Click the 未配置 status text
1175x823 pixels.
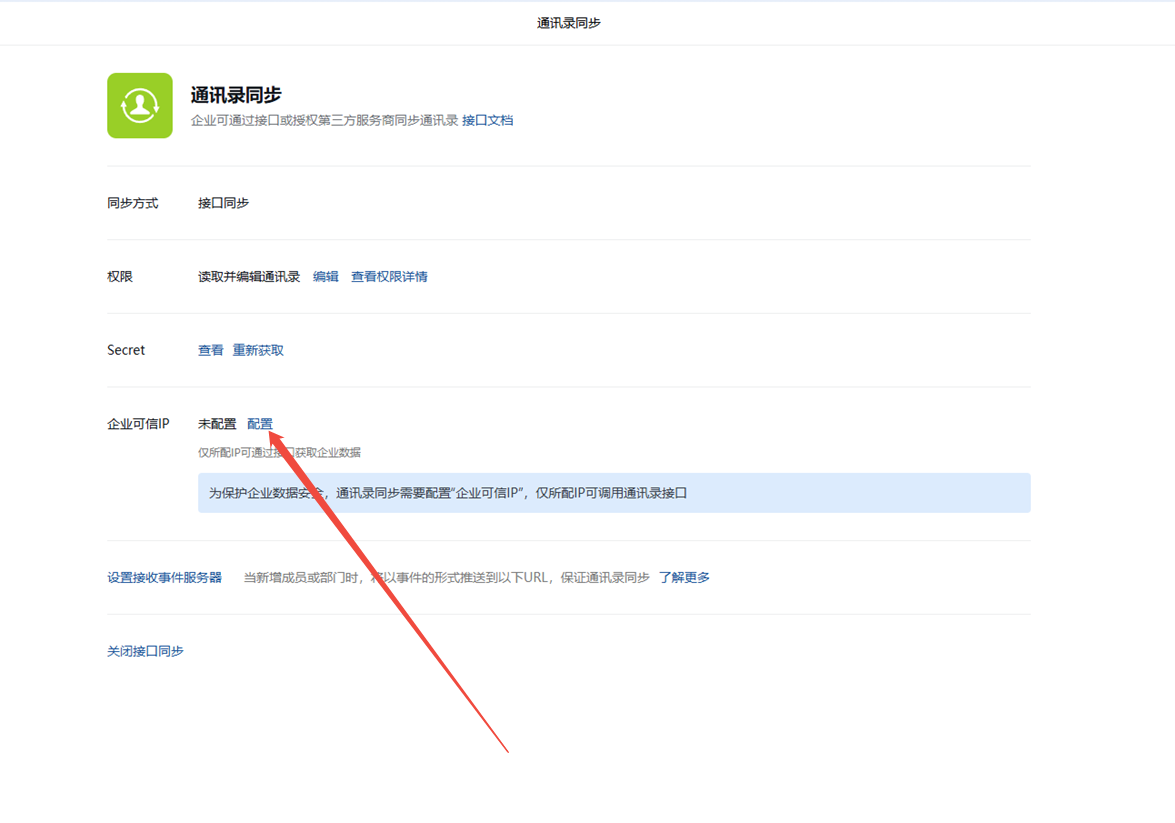tap(217, 424)
